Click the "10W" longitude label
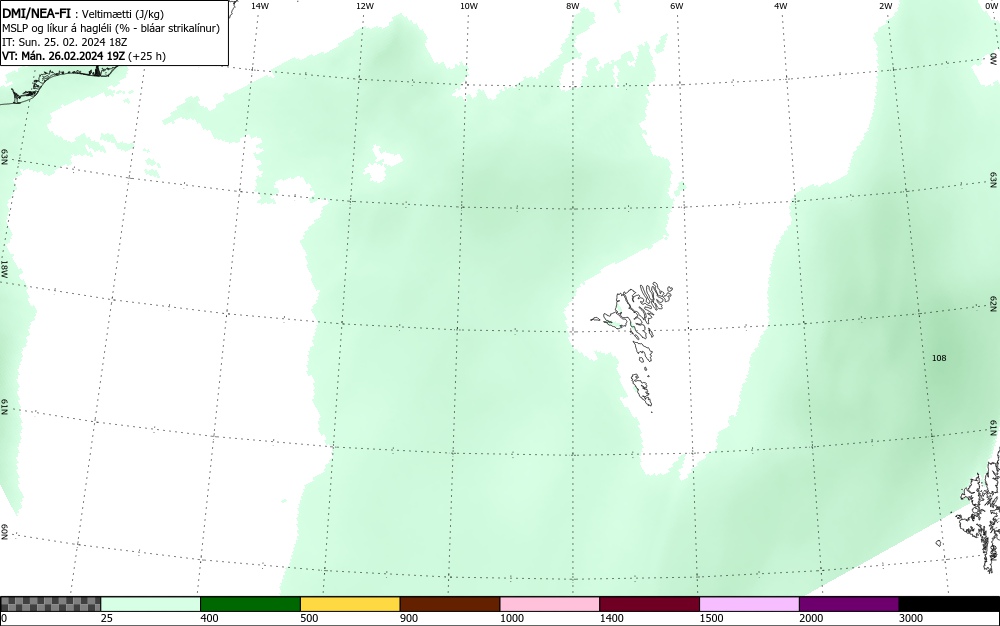 click(x=469, y=6)
